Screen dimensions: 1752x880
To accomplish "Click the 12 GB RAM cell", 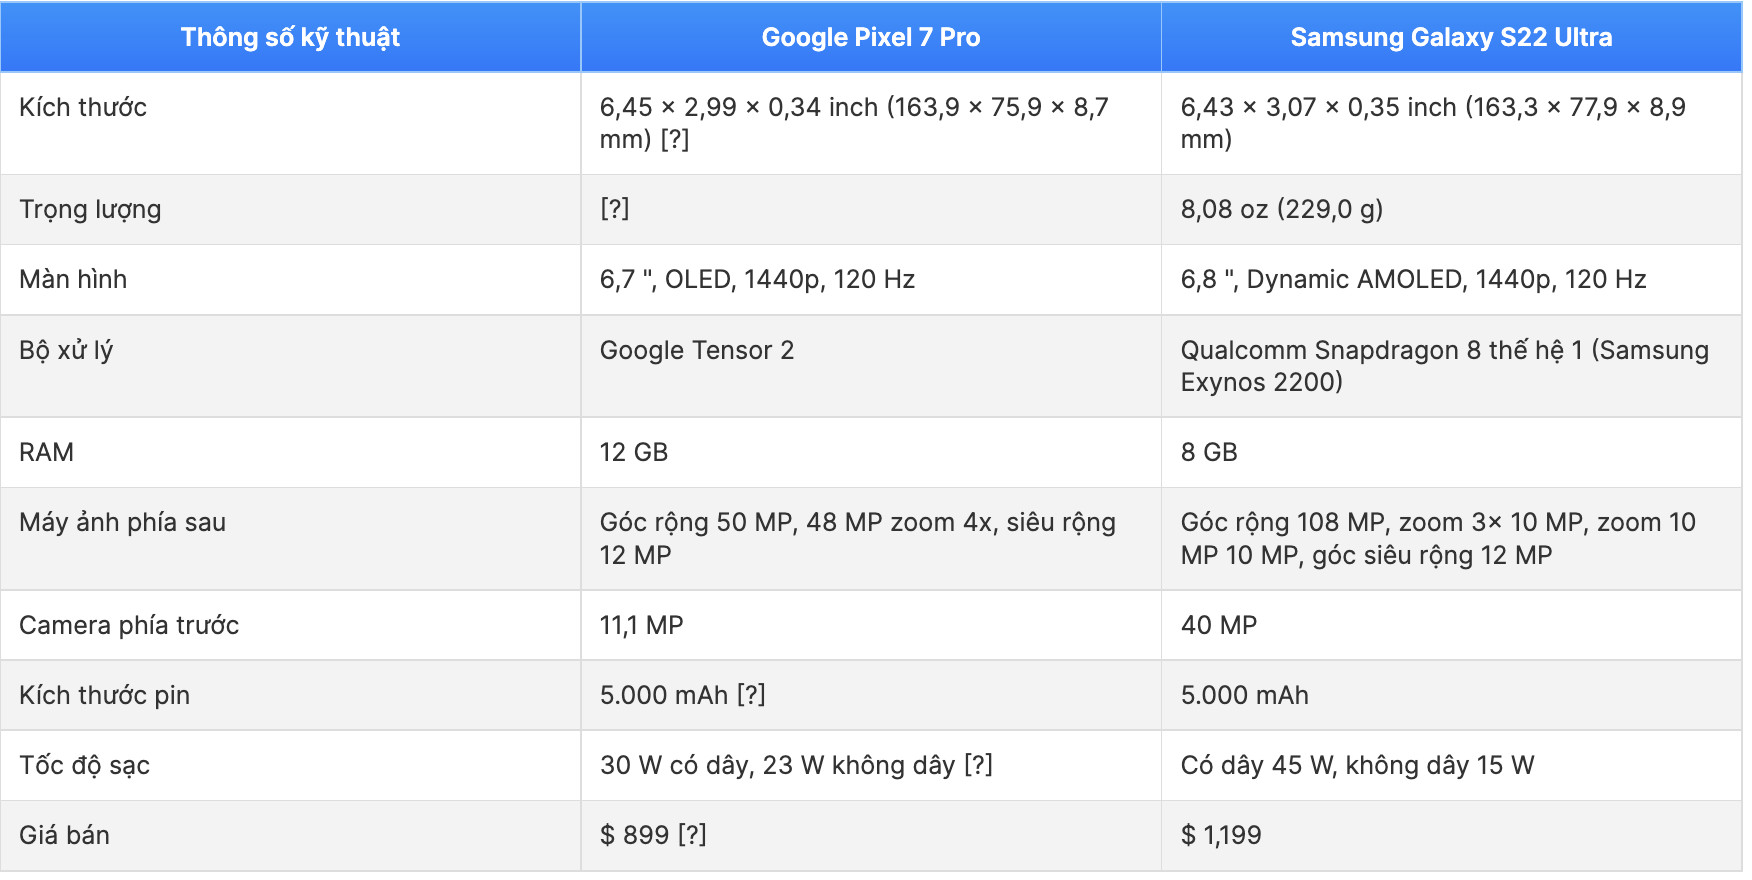I will (634, 453).
